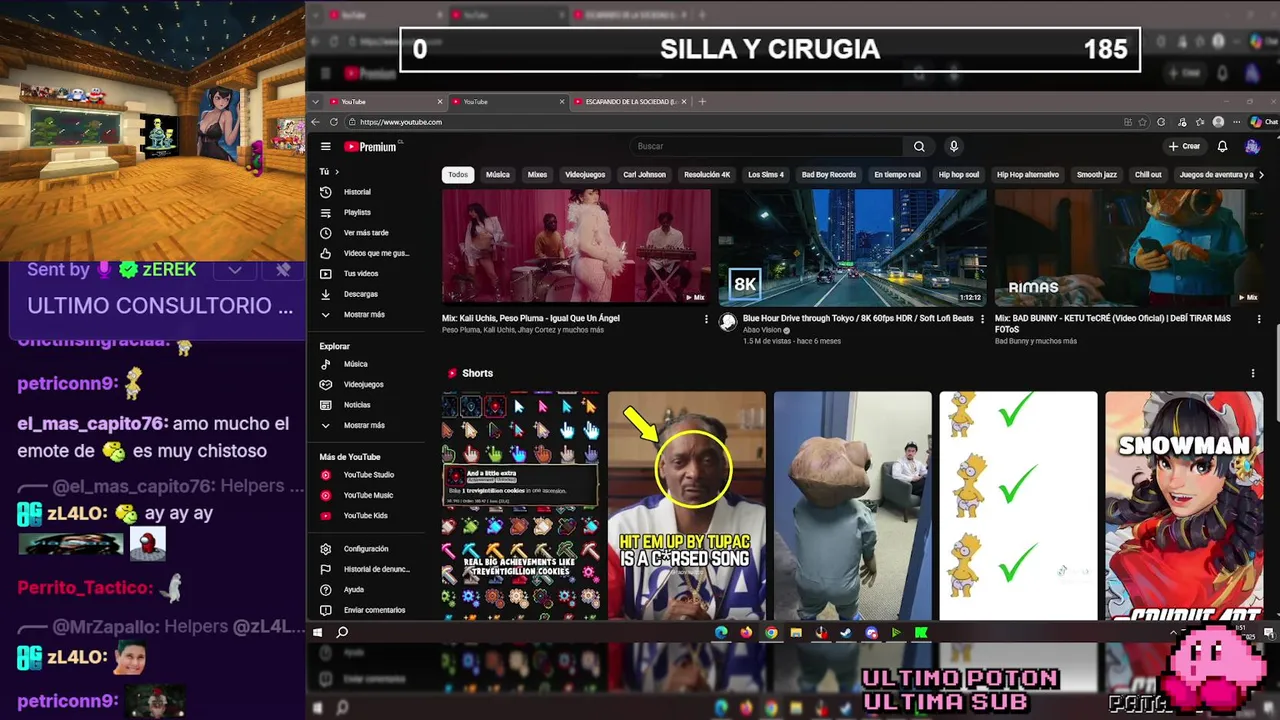Select the Música filter chip
Screen dimensions: 1280x720
[x=498, y=175]
